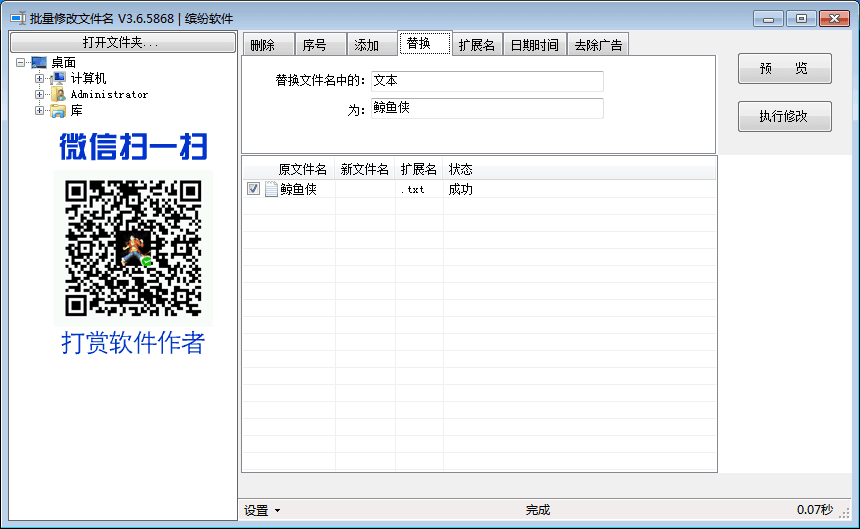Select the 库 library icon
The height and width of the screenshot is (529, 860).
[59, 111]
